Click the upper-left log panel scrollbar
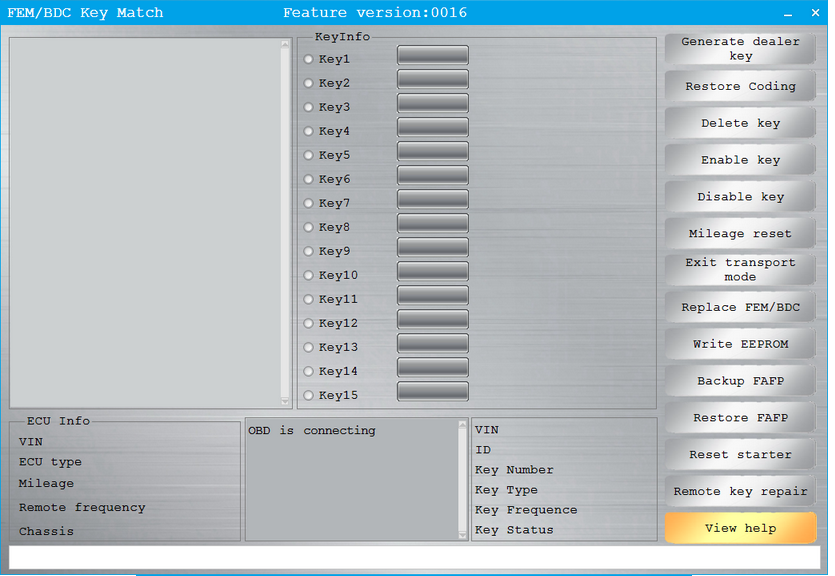This screenshot has width=835, height=576. click(285, 223)
